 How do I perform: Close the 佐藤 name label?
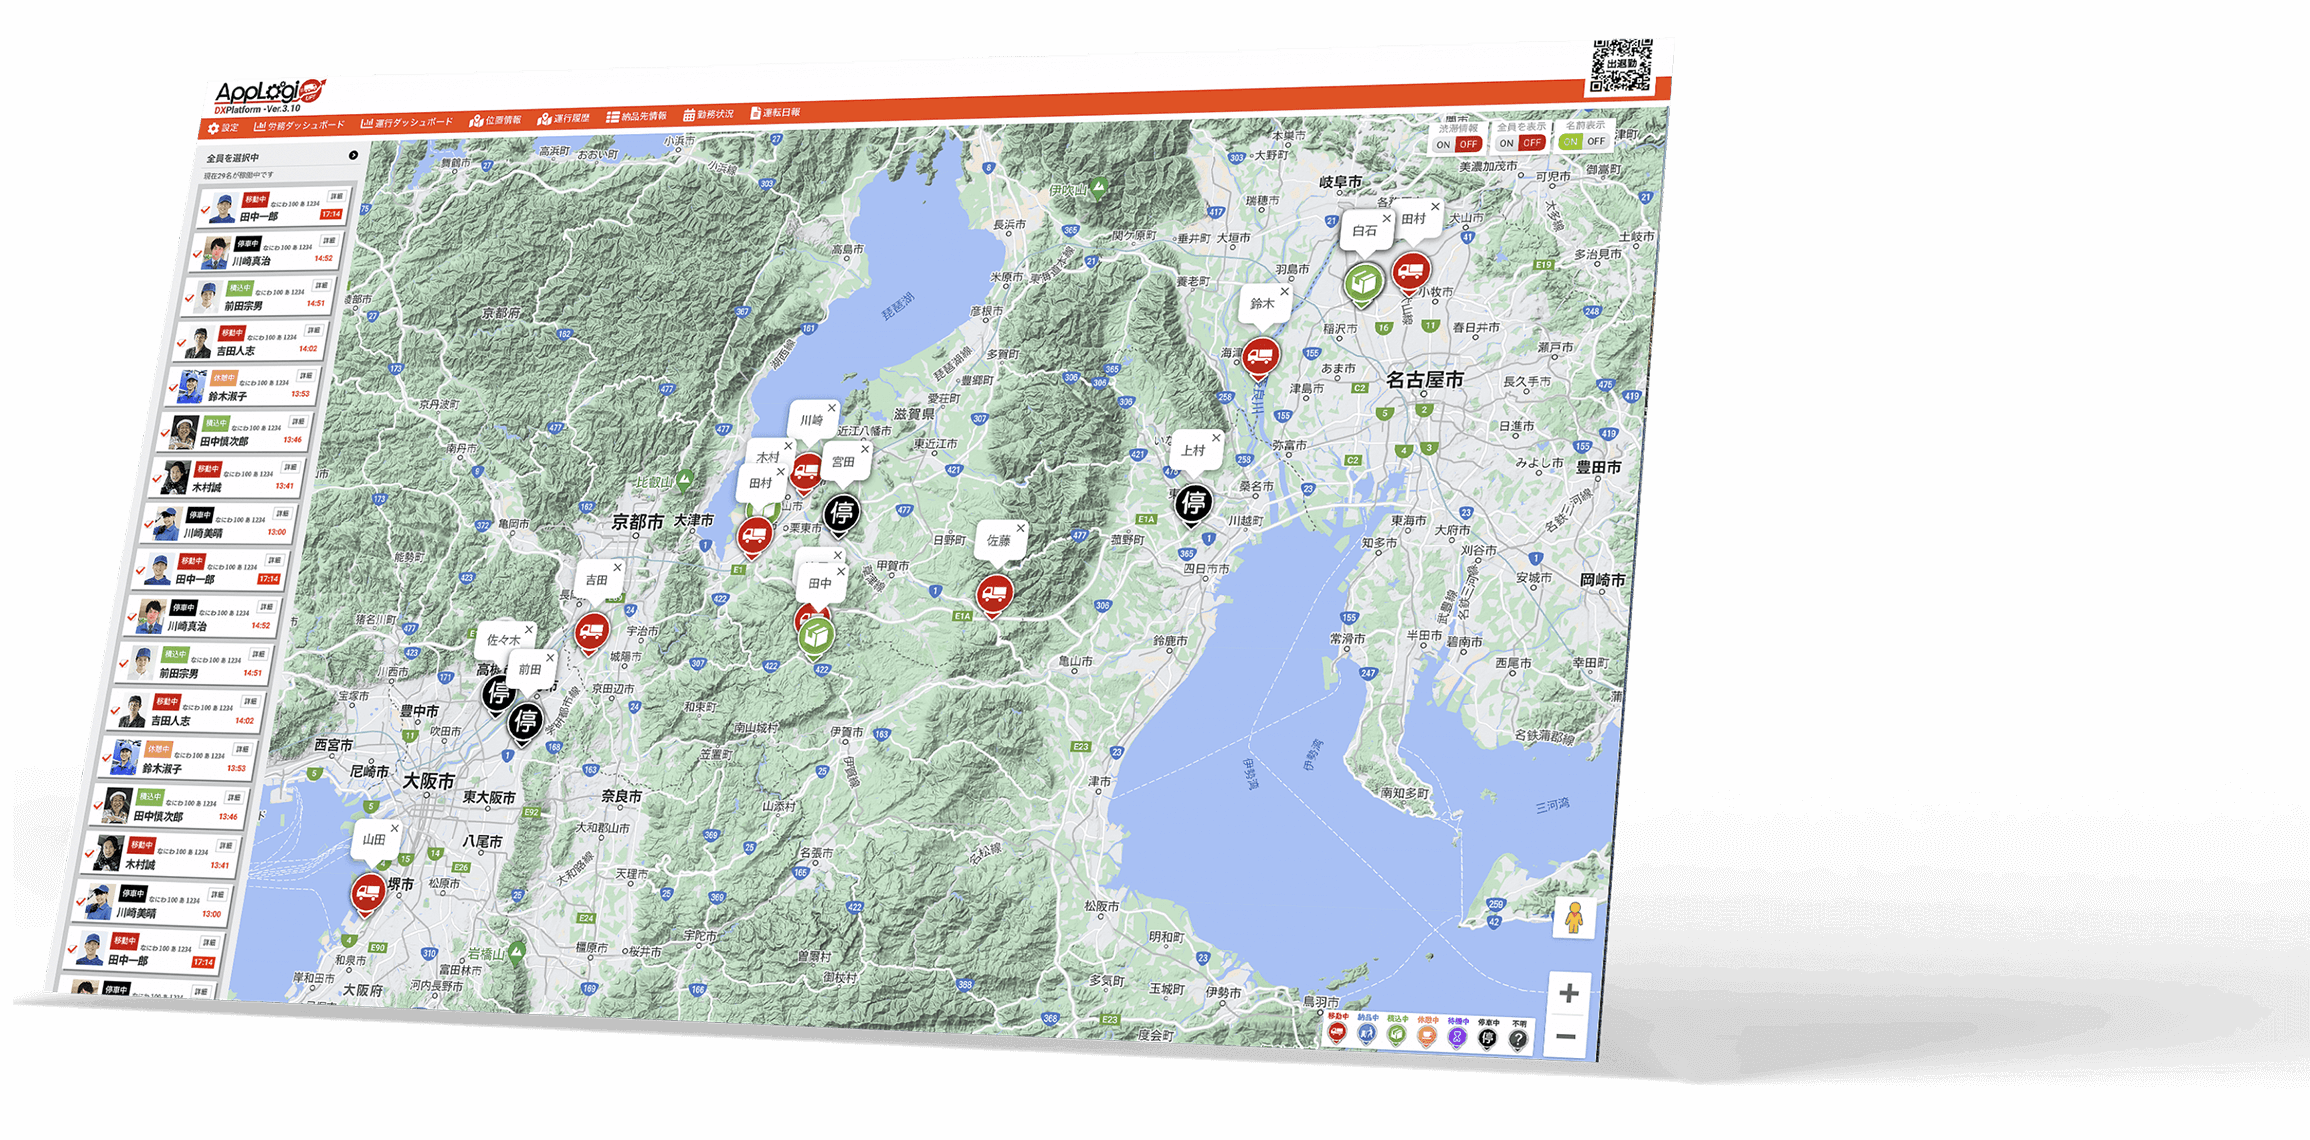coord(1020,528)
